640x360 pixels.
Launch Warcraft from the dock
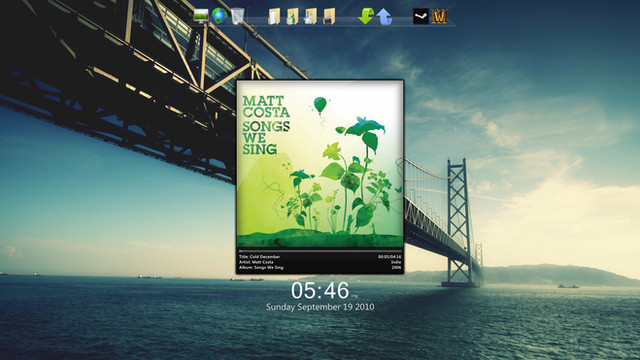pos(439,16)
